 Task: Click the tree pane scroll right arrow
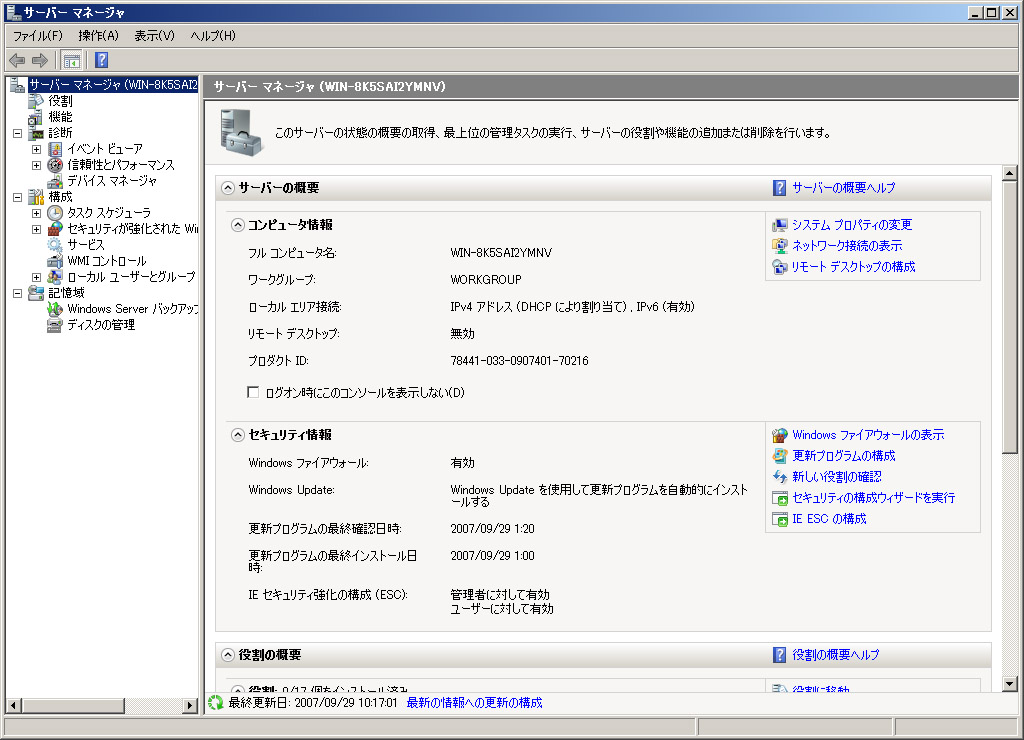point(190,705)
